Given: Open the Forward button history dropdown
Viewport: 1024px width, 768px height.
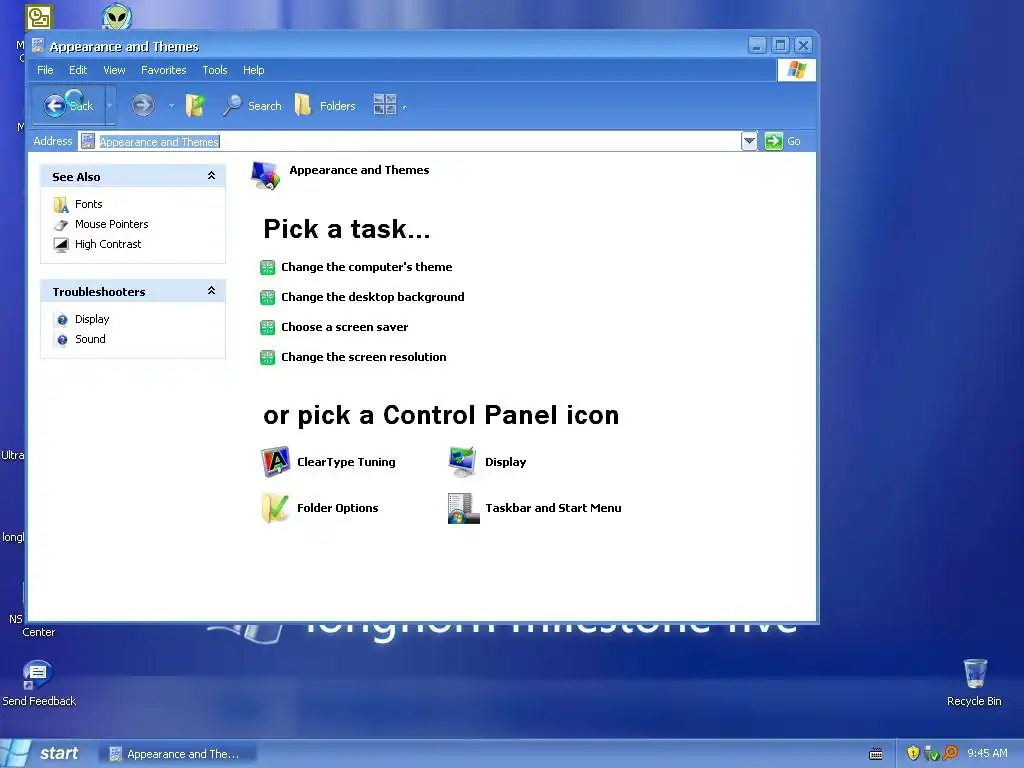Looking at the screenshot, I should pos(171,105).
